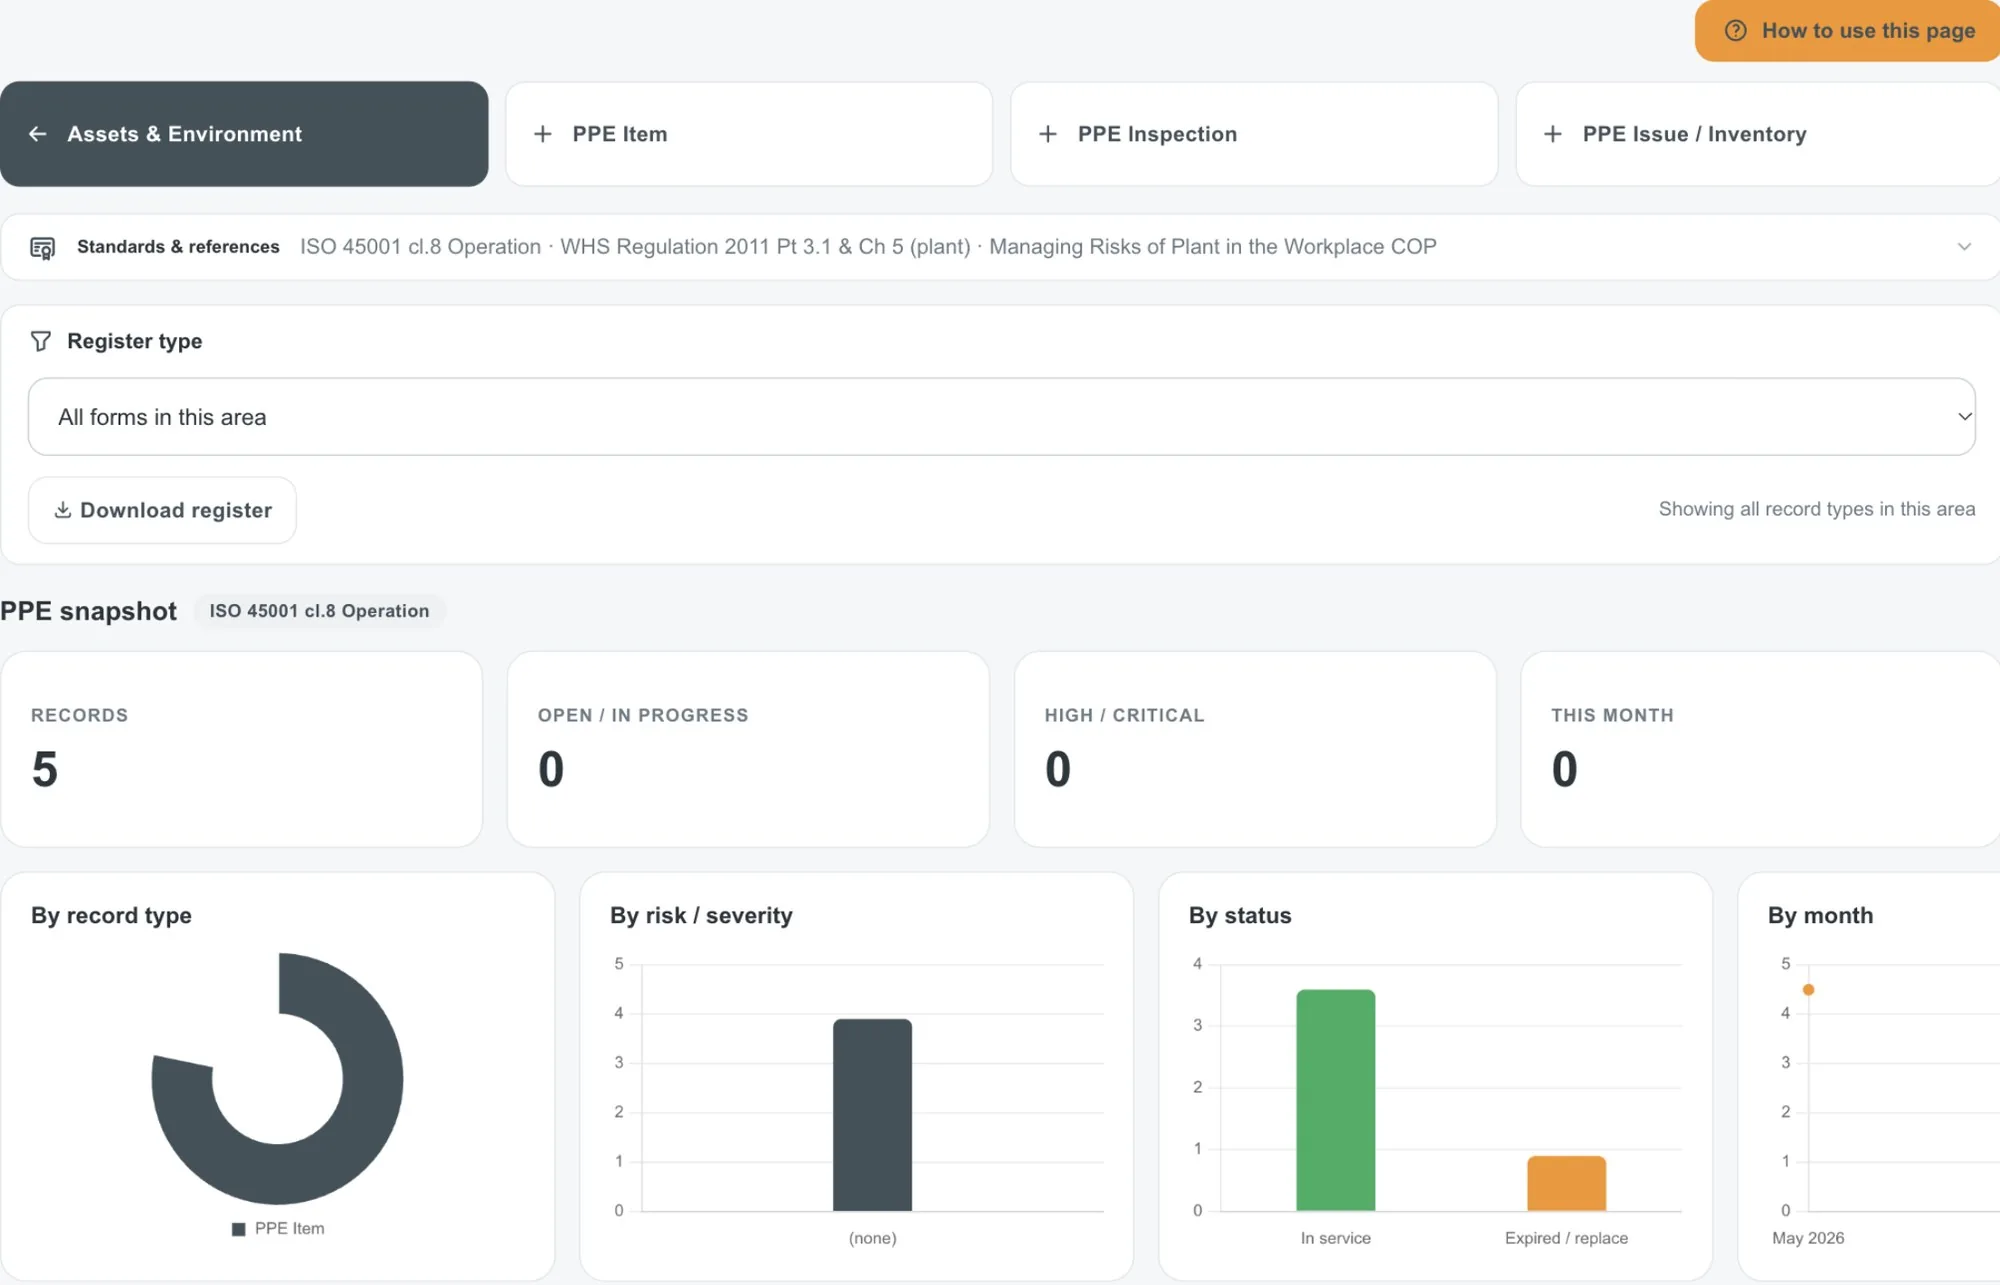The width and height of the screenshot is (2000, 1285).
Task: Add a new PPE Inspection record
Action: pyautogui.click(x=1254, y=134)
